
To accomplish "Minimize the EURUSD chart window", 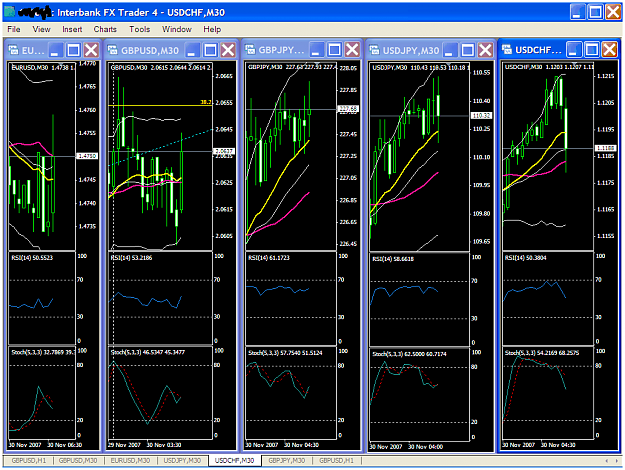I will [55, 50].
